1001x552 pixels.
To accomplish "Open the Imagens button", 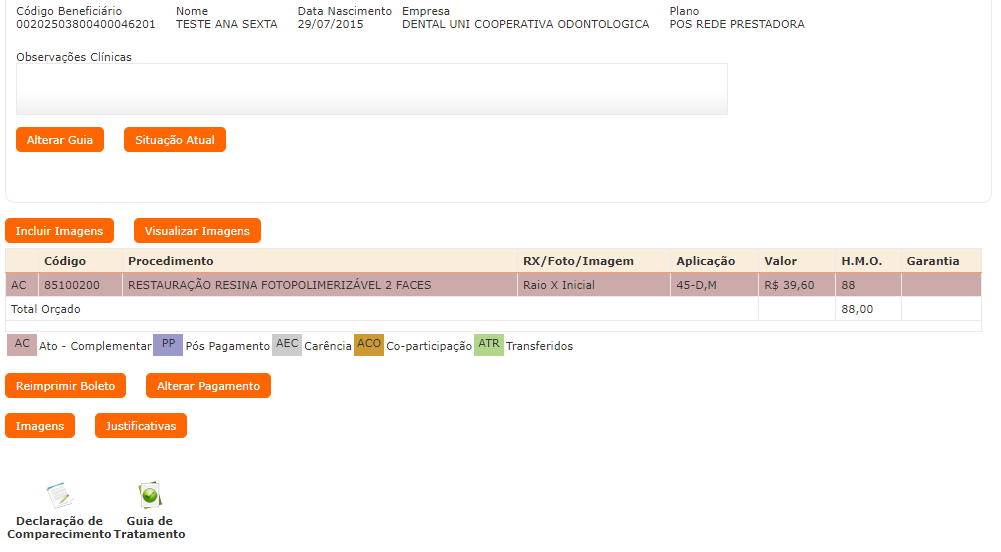I will [40, 426].
